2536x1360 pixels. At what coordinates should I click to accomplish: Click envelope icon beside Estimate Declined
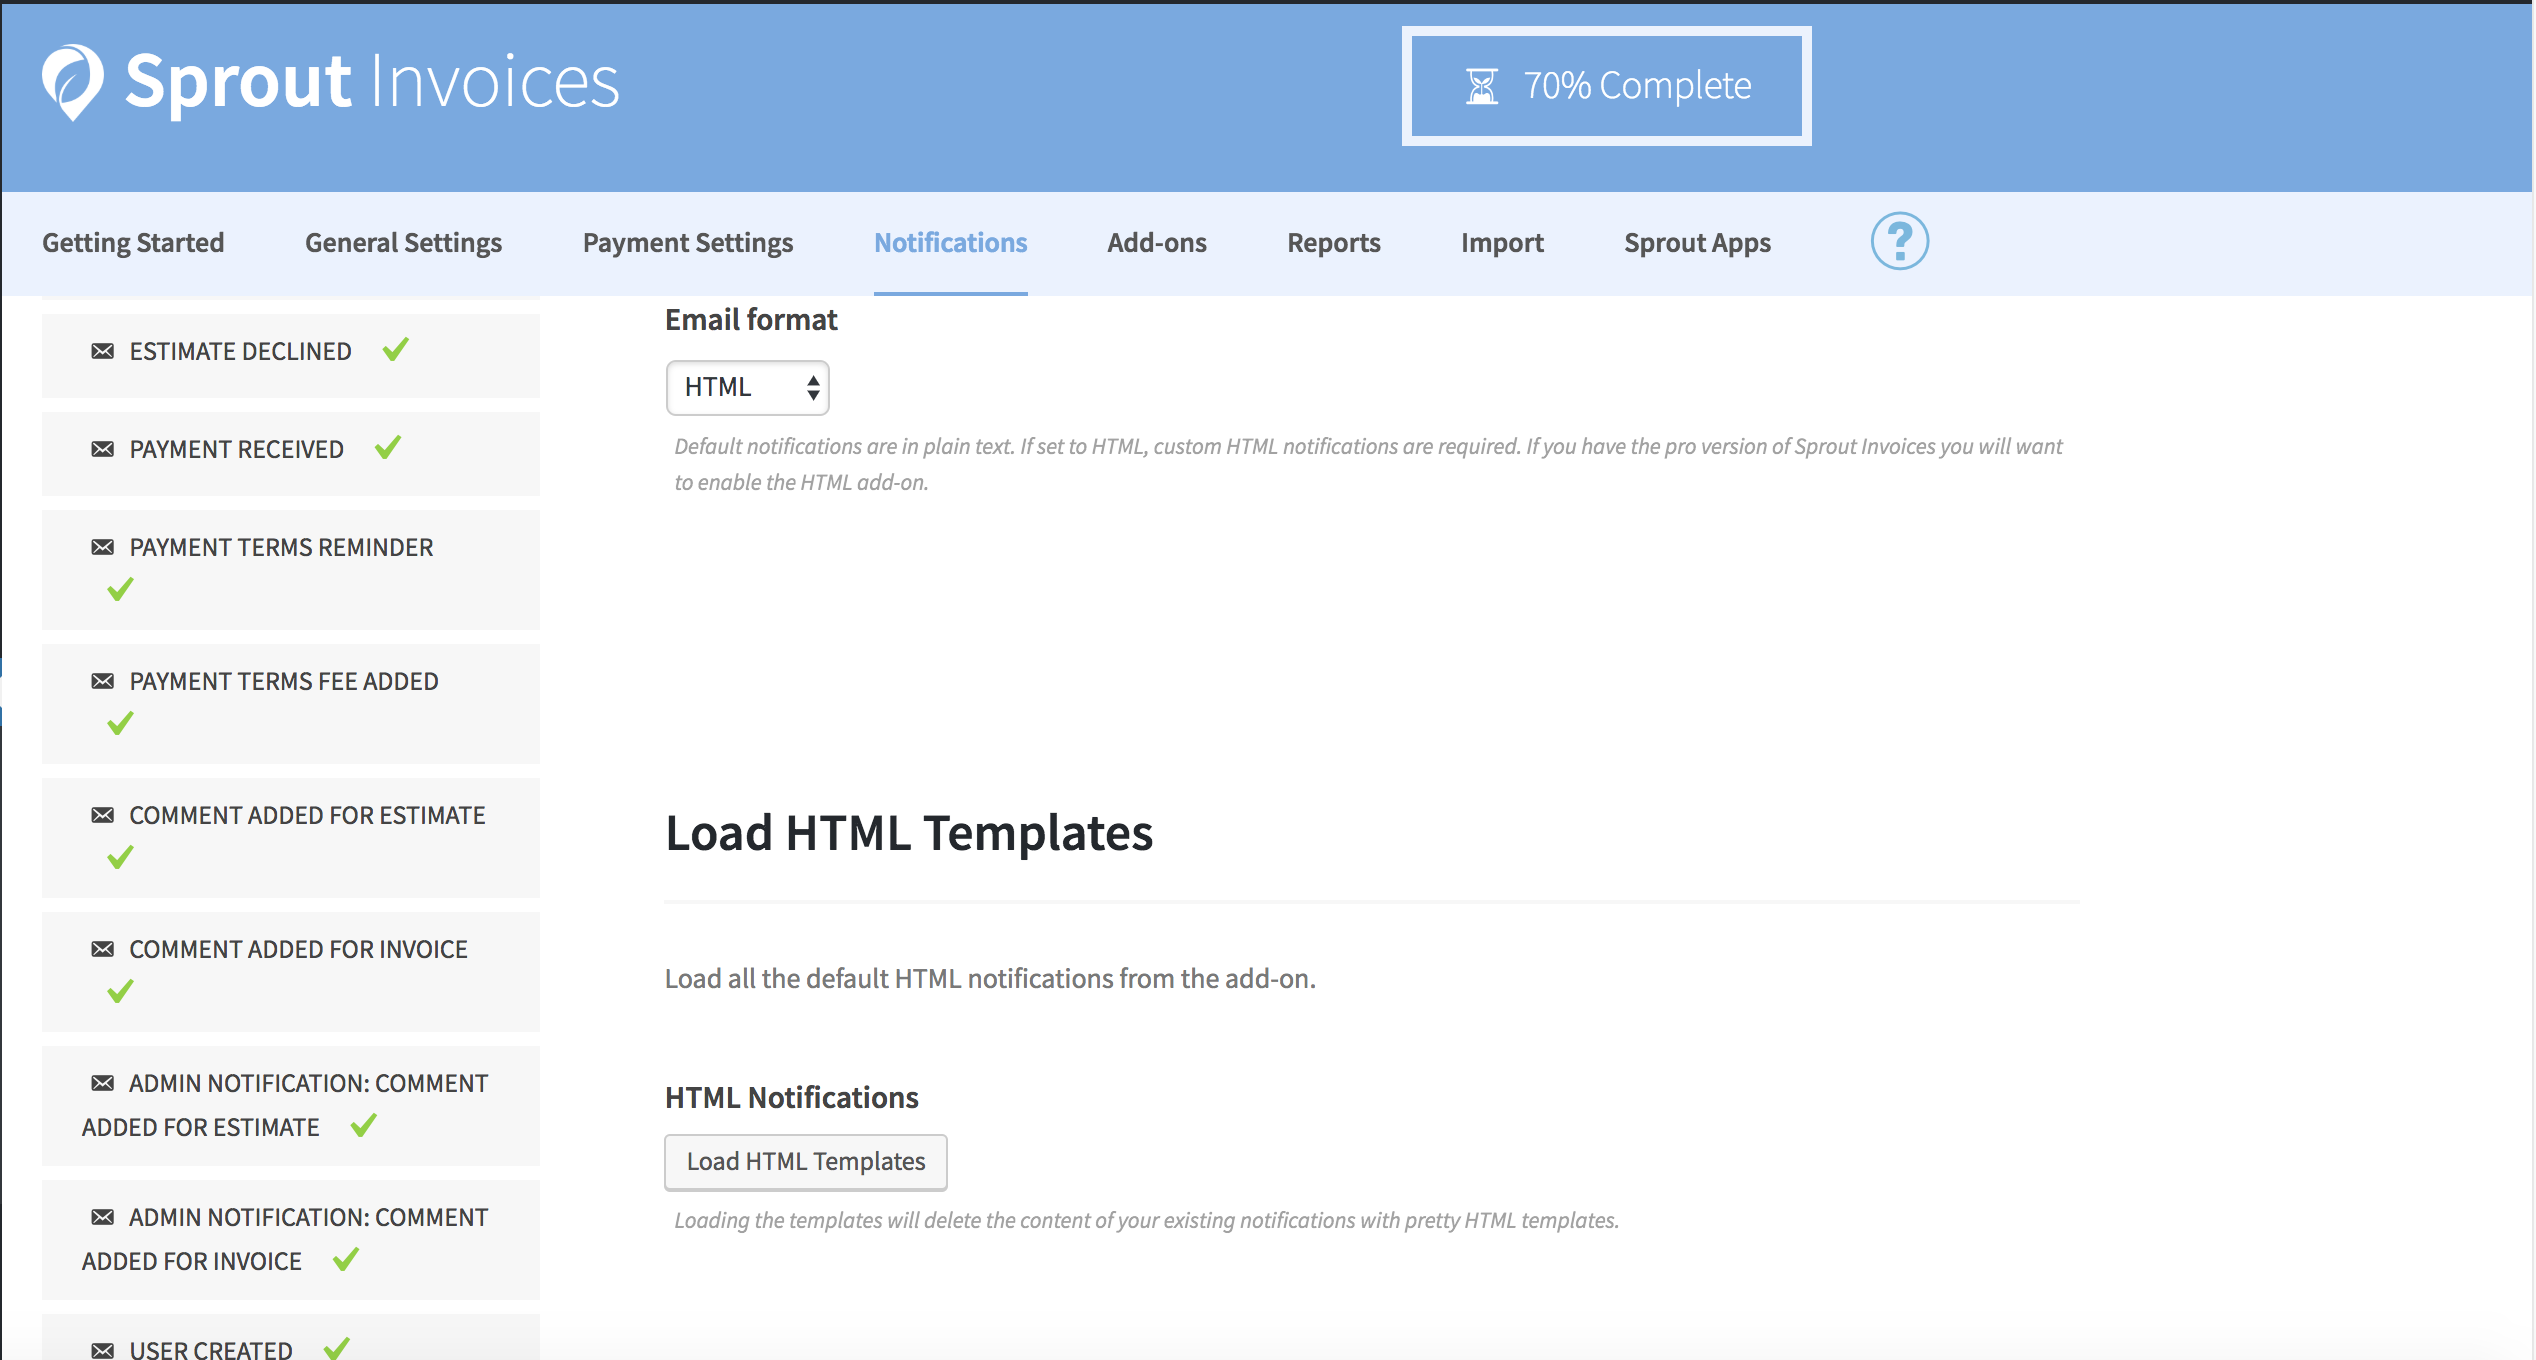102,351
